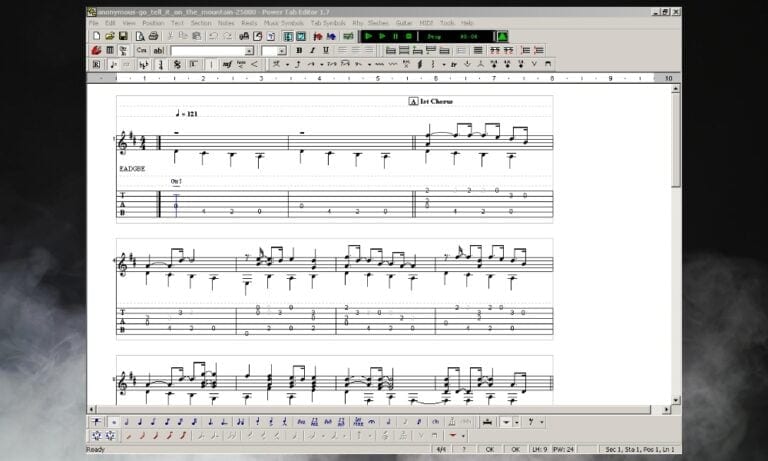Click the 4/4 time signature status cell
768x461 pixels.
[x=440, y=449]
